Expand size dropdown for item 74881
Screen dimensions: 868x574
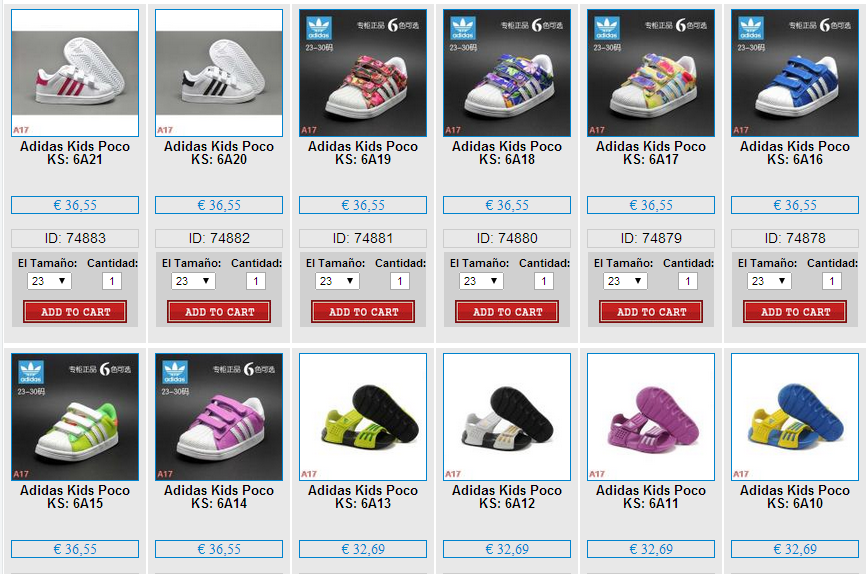337,281
